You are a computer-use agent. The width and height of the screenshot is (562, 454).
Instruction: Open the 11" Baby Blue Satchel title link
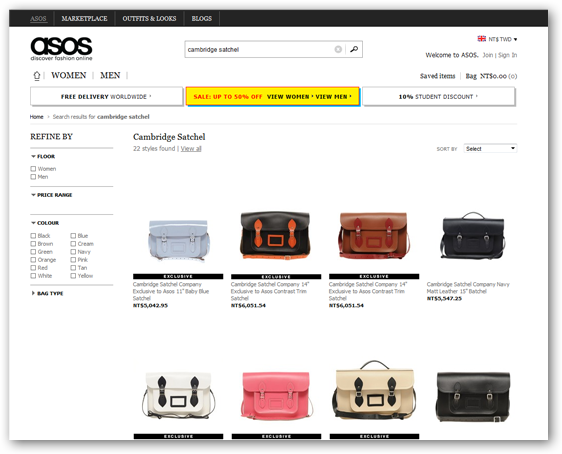pyautogui.click(x=171, y=291)
